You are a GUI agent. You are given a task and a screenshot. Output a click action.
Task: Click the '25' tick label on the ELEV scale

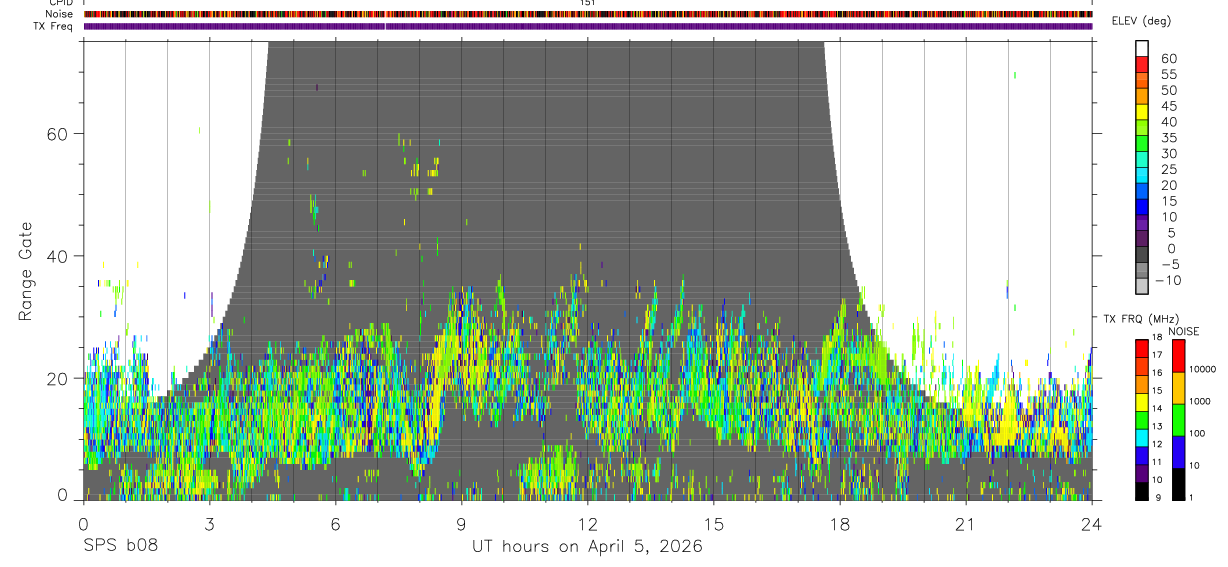click(1169, 170)
